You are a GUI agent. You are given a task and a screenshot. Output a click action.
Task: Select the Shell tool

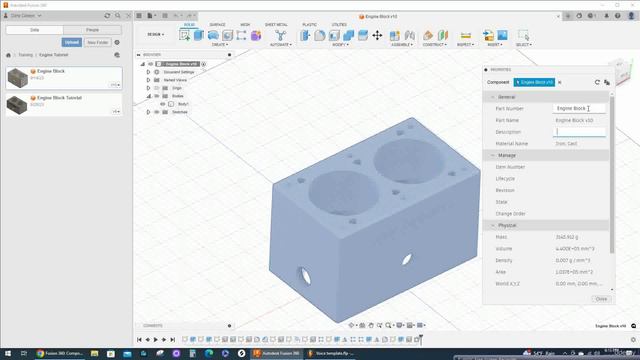coord(334,35)
